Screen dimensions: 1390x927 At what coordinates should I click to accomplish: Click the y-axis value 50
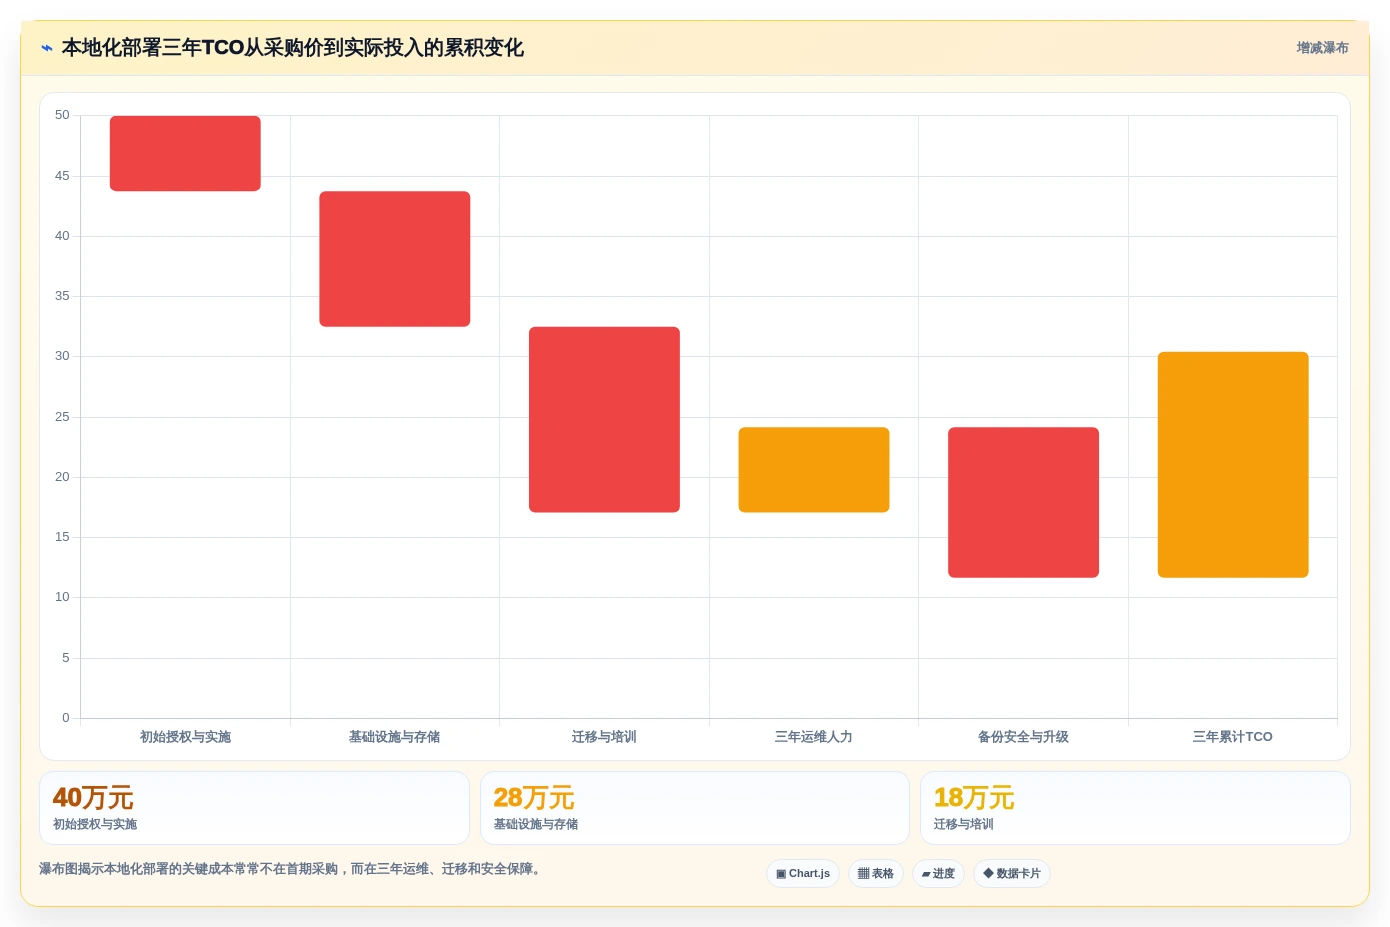click(x=62, y=115)
